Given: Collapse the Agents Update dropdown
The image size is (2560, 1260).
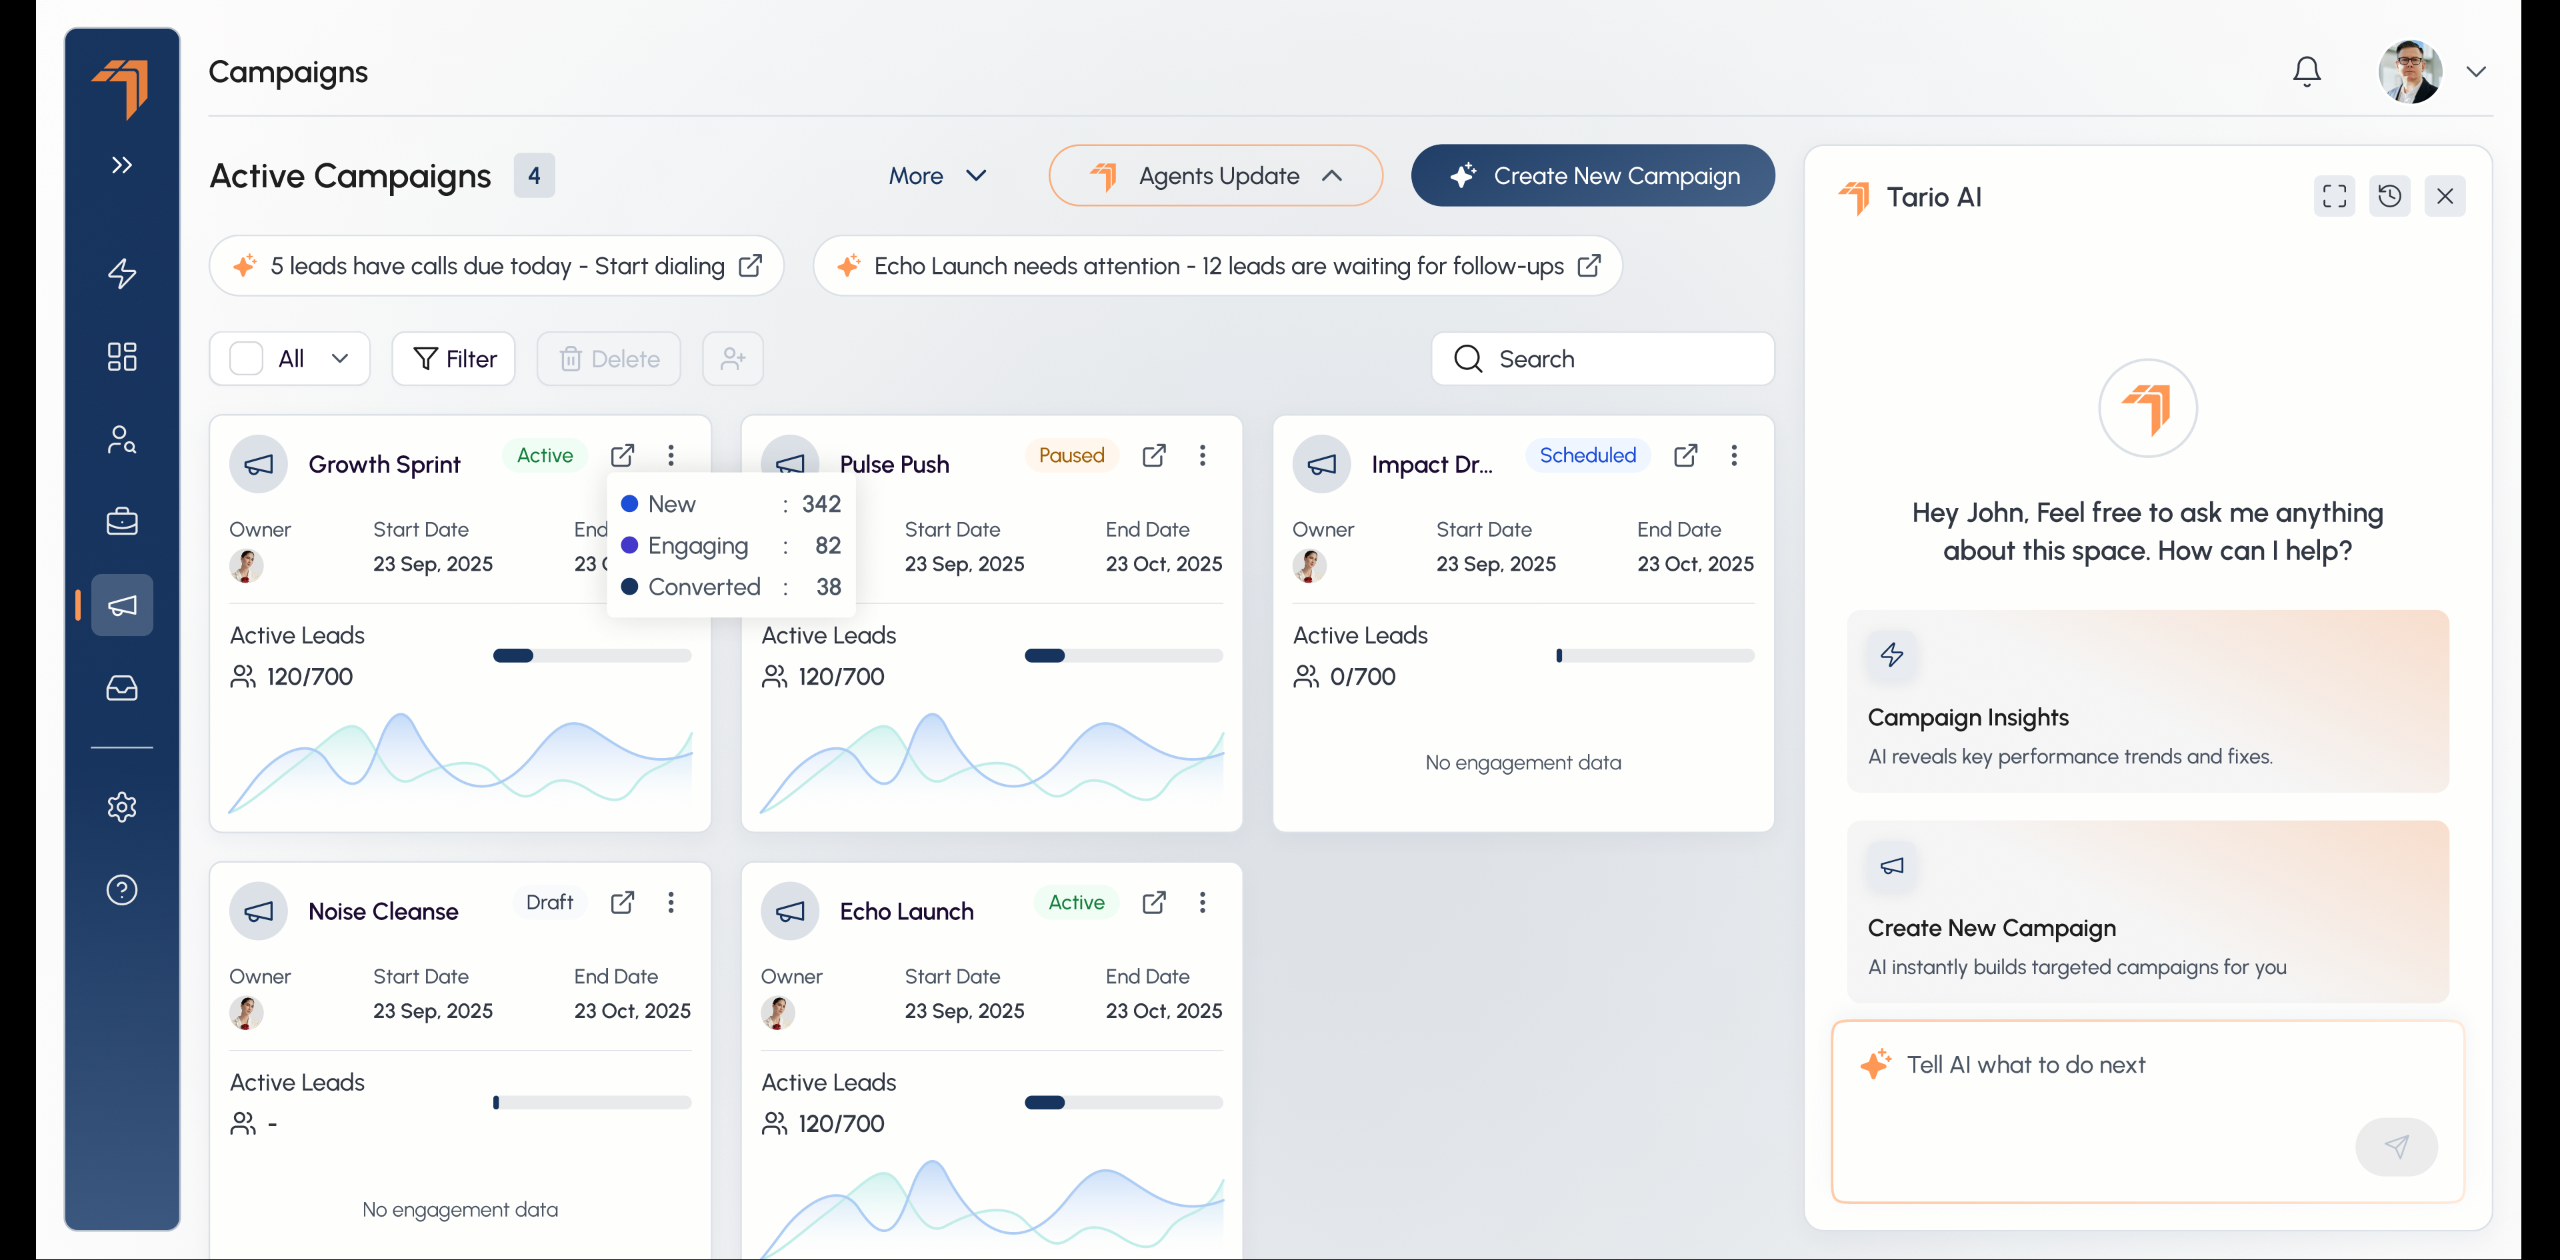Looking at the screenshot, I should tap(1215, 176).
